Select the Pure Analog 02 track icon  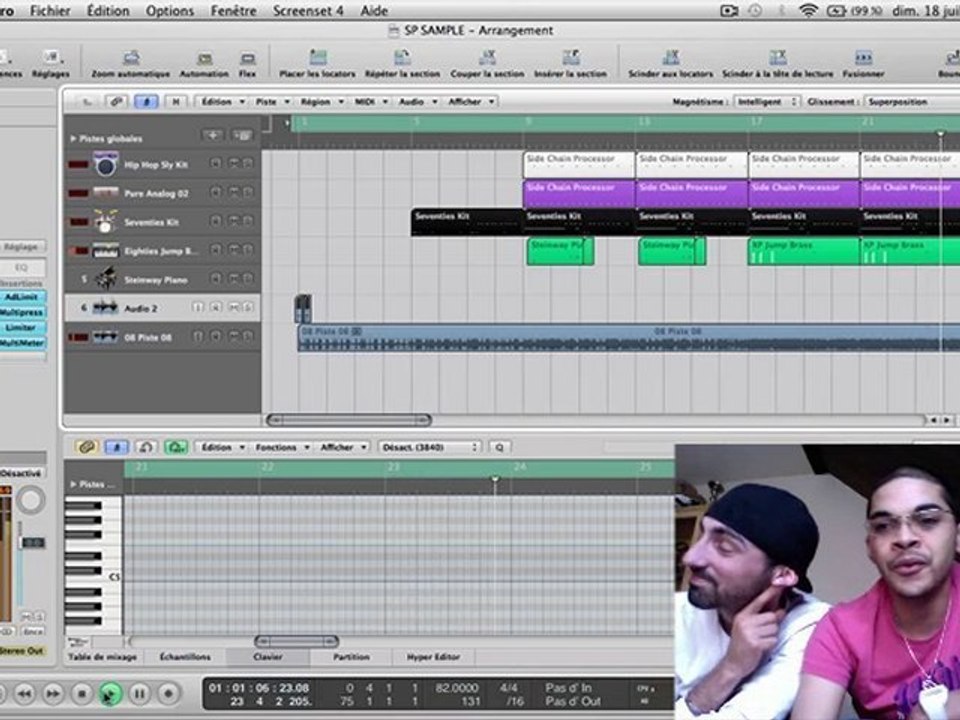coord(105,193)
